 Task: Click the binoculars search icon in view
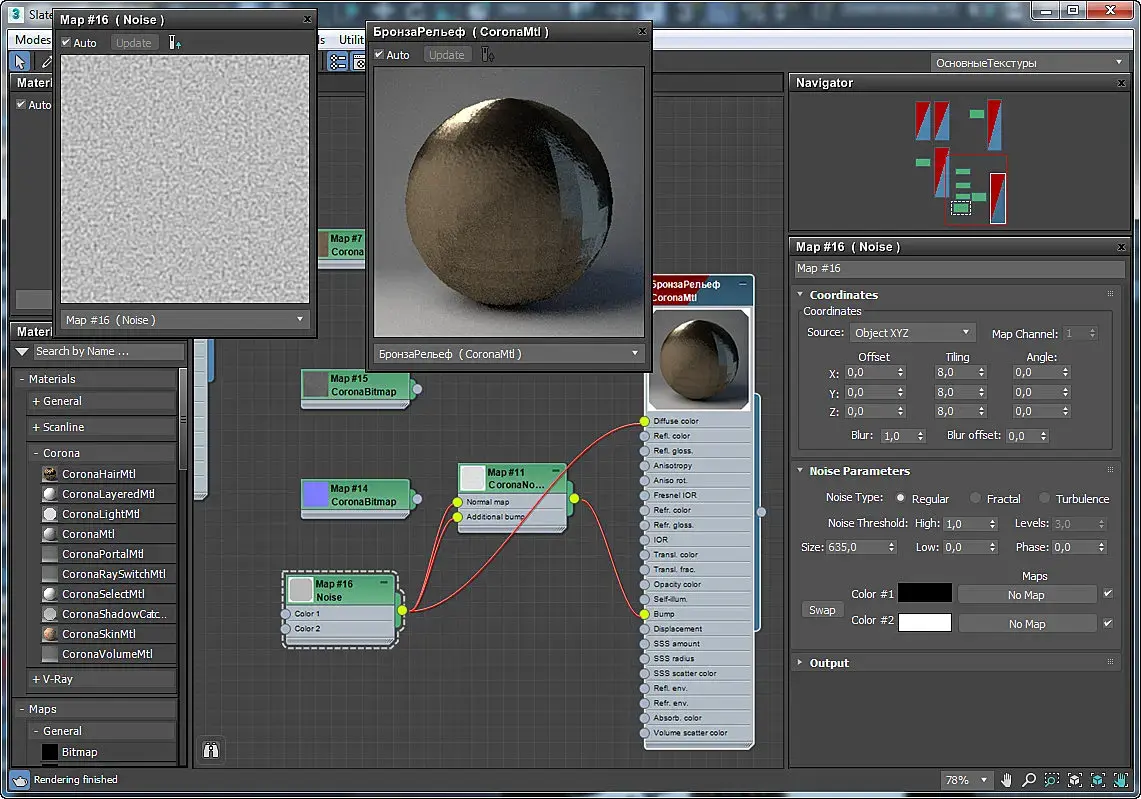(x=211, y=750)
